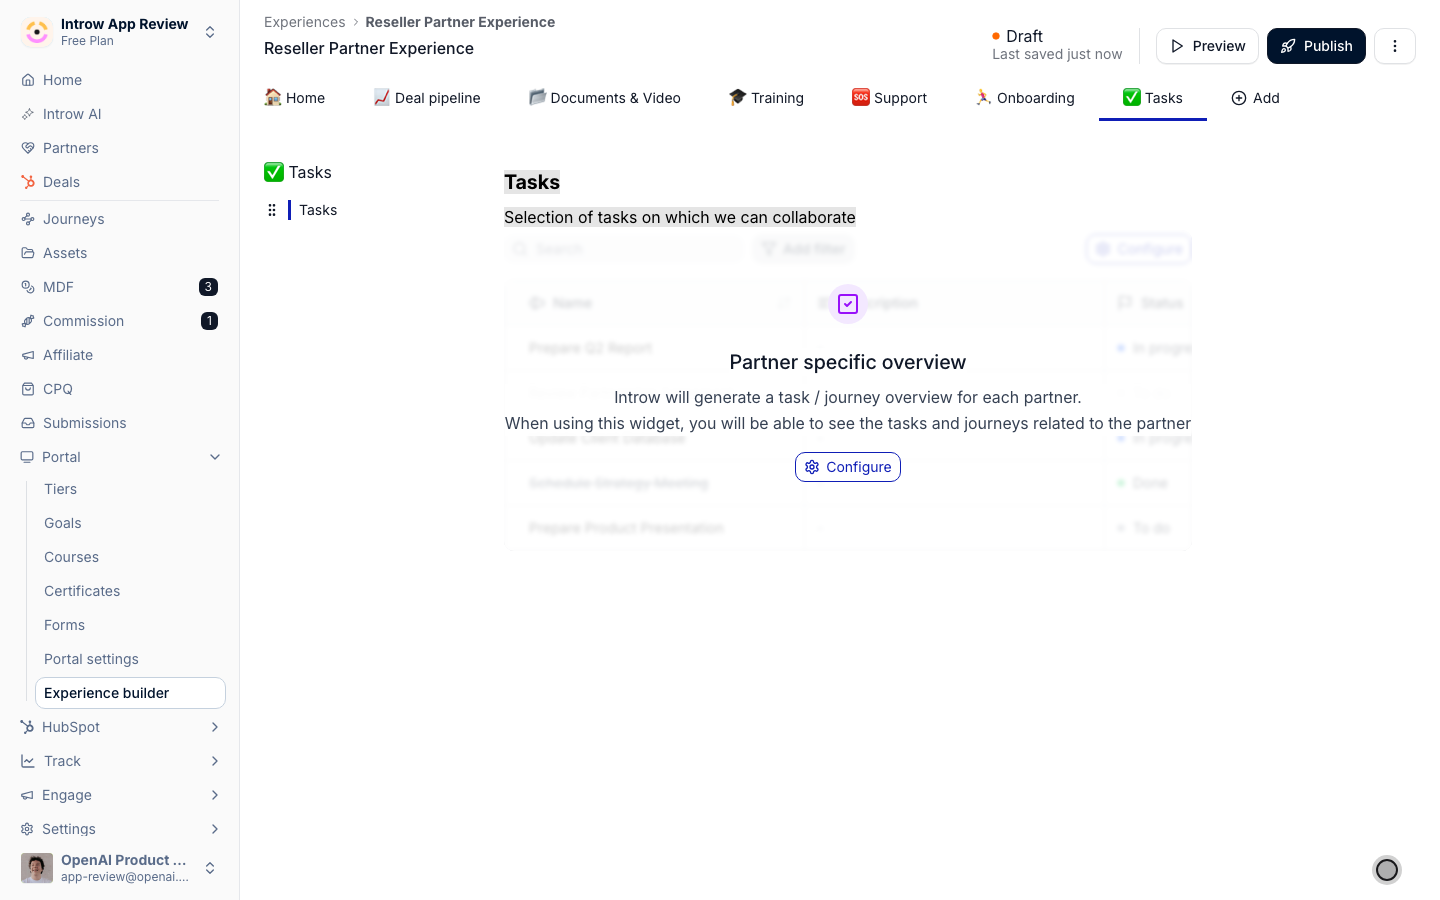
Task: Switch to Training tab
Action: click(767, 98)
